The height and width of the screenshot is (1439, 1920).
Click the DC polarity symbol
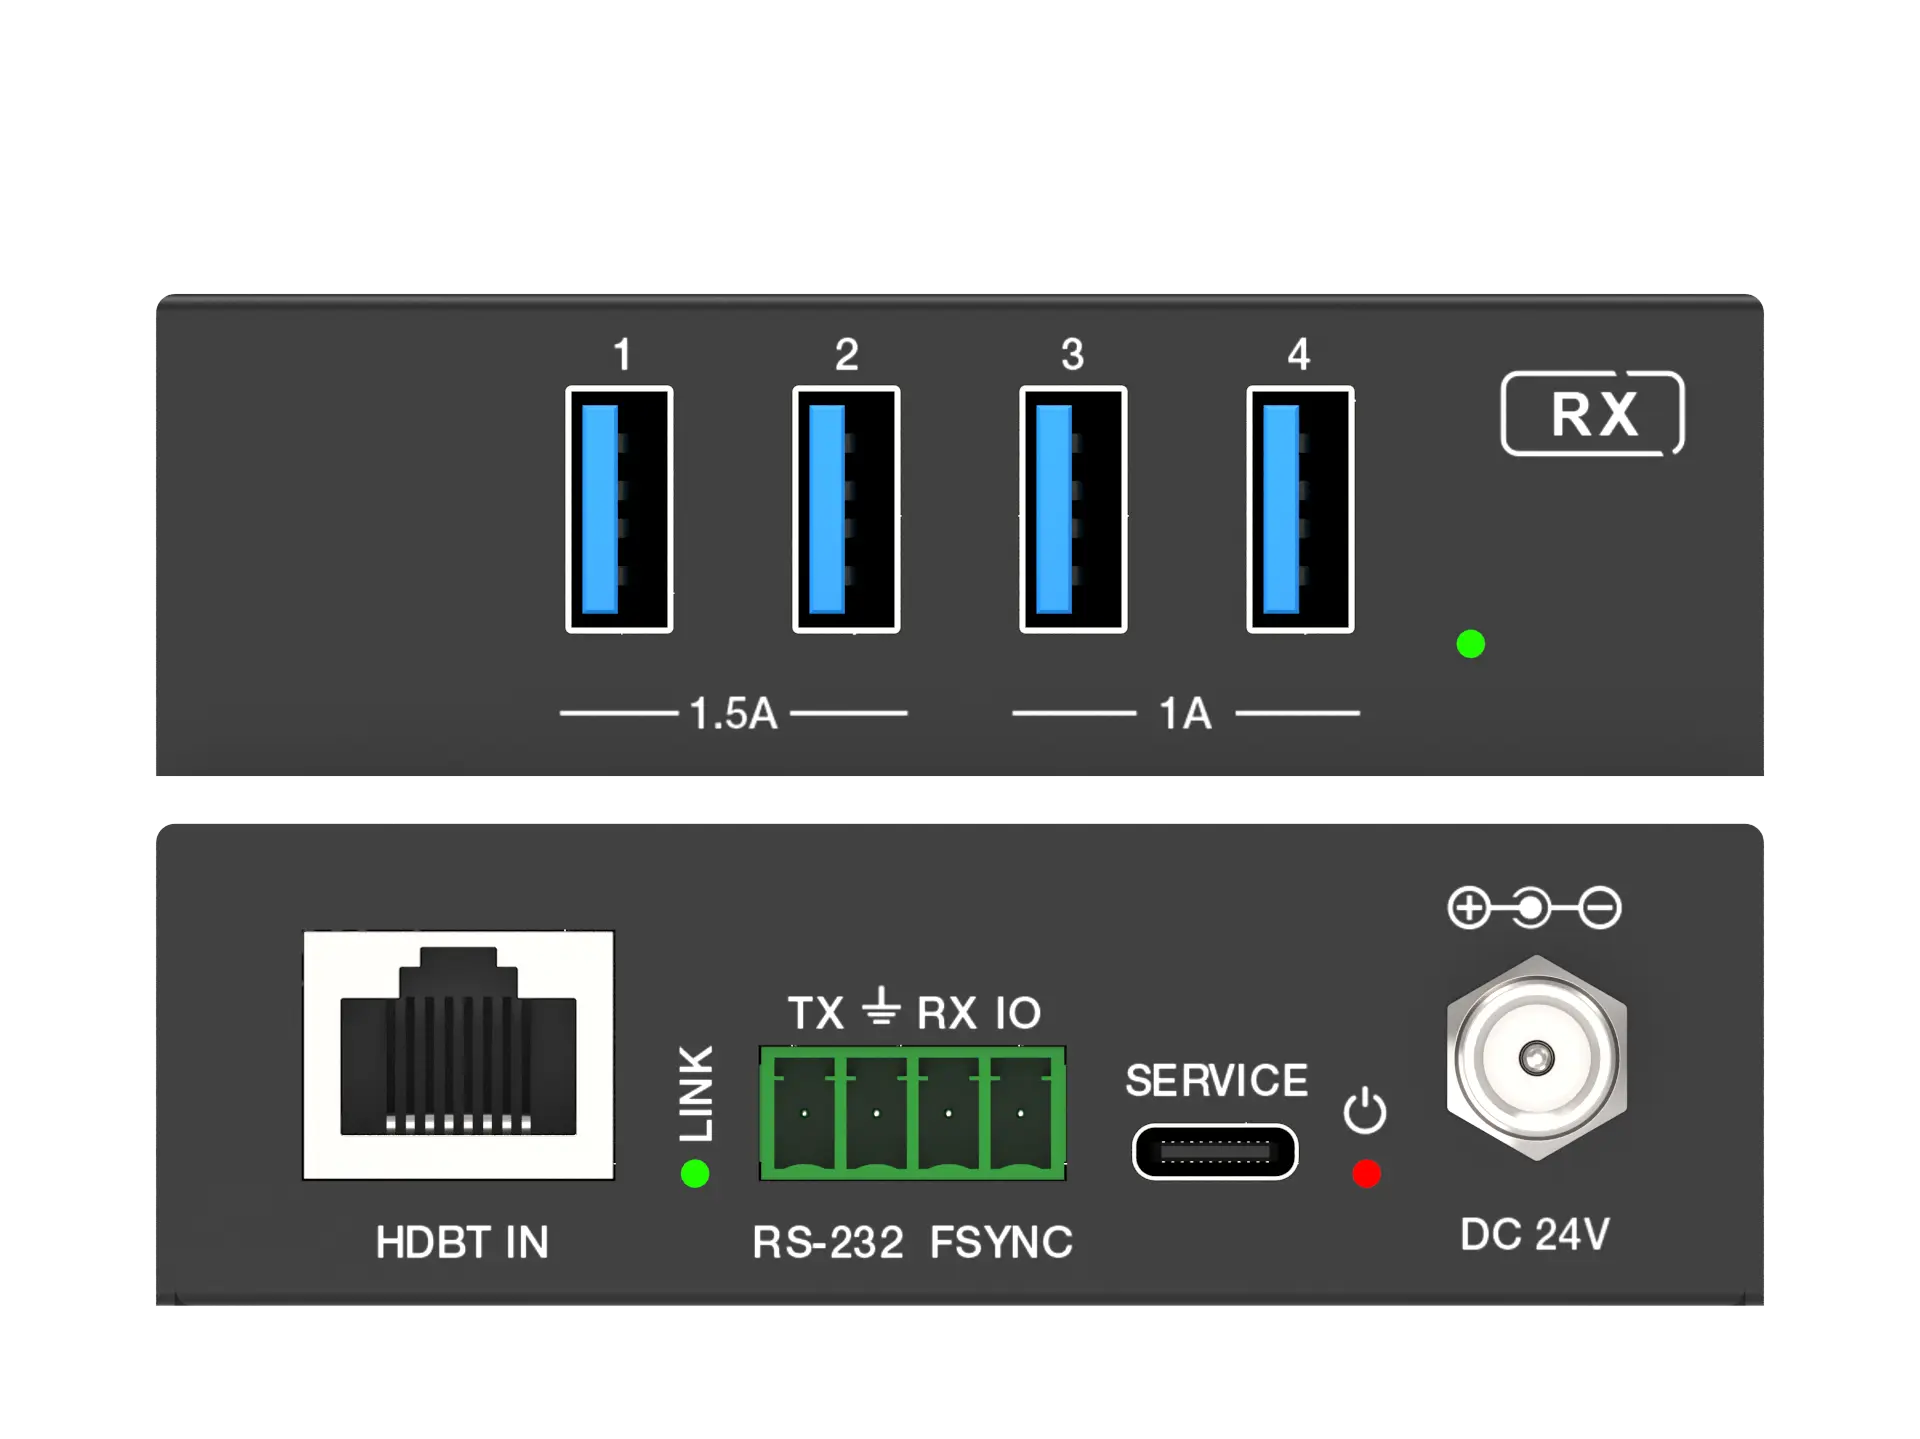1535,908
